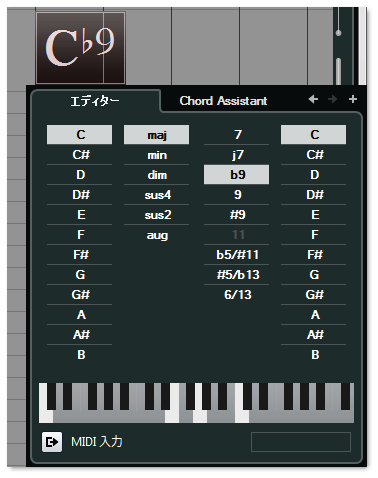Select root note D# in first column
The width and height of the screenshot is (378, 478).
(79, 195)
